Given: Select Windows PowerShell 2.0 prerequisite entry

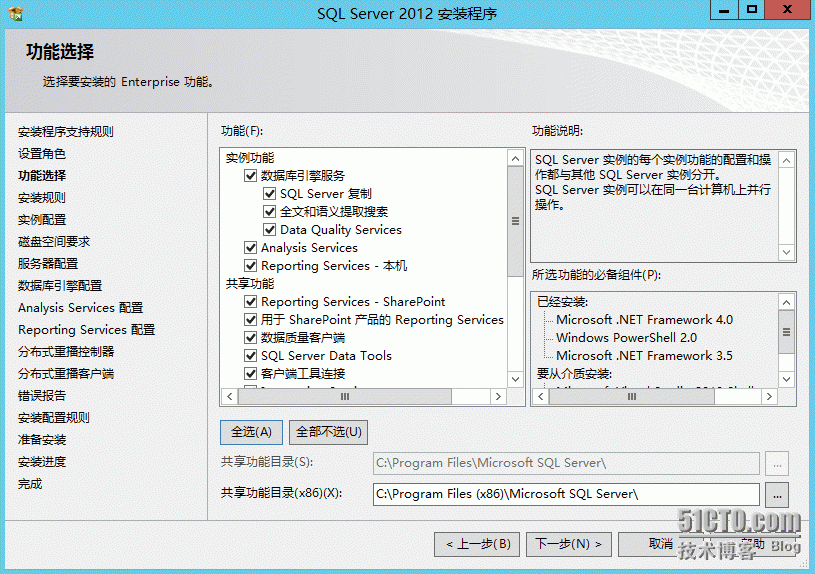Looking at the screenshot, I should pyautogui.click(x=626, y=338).
